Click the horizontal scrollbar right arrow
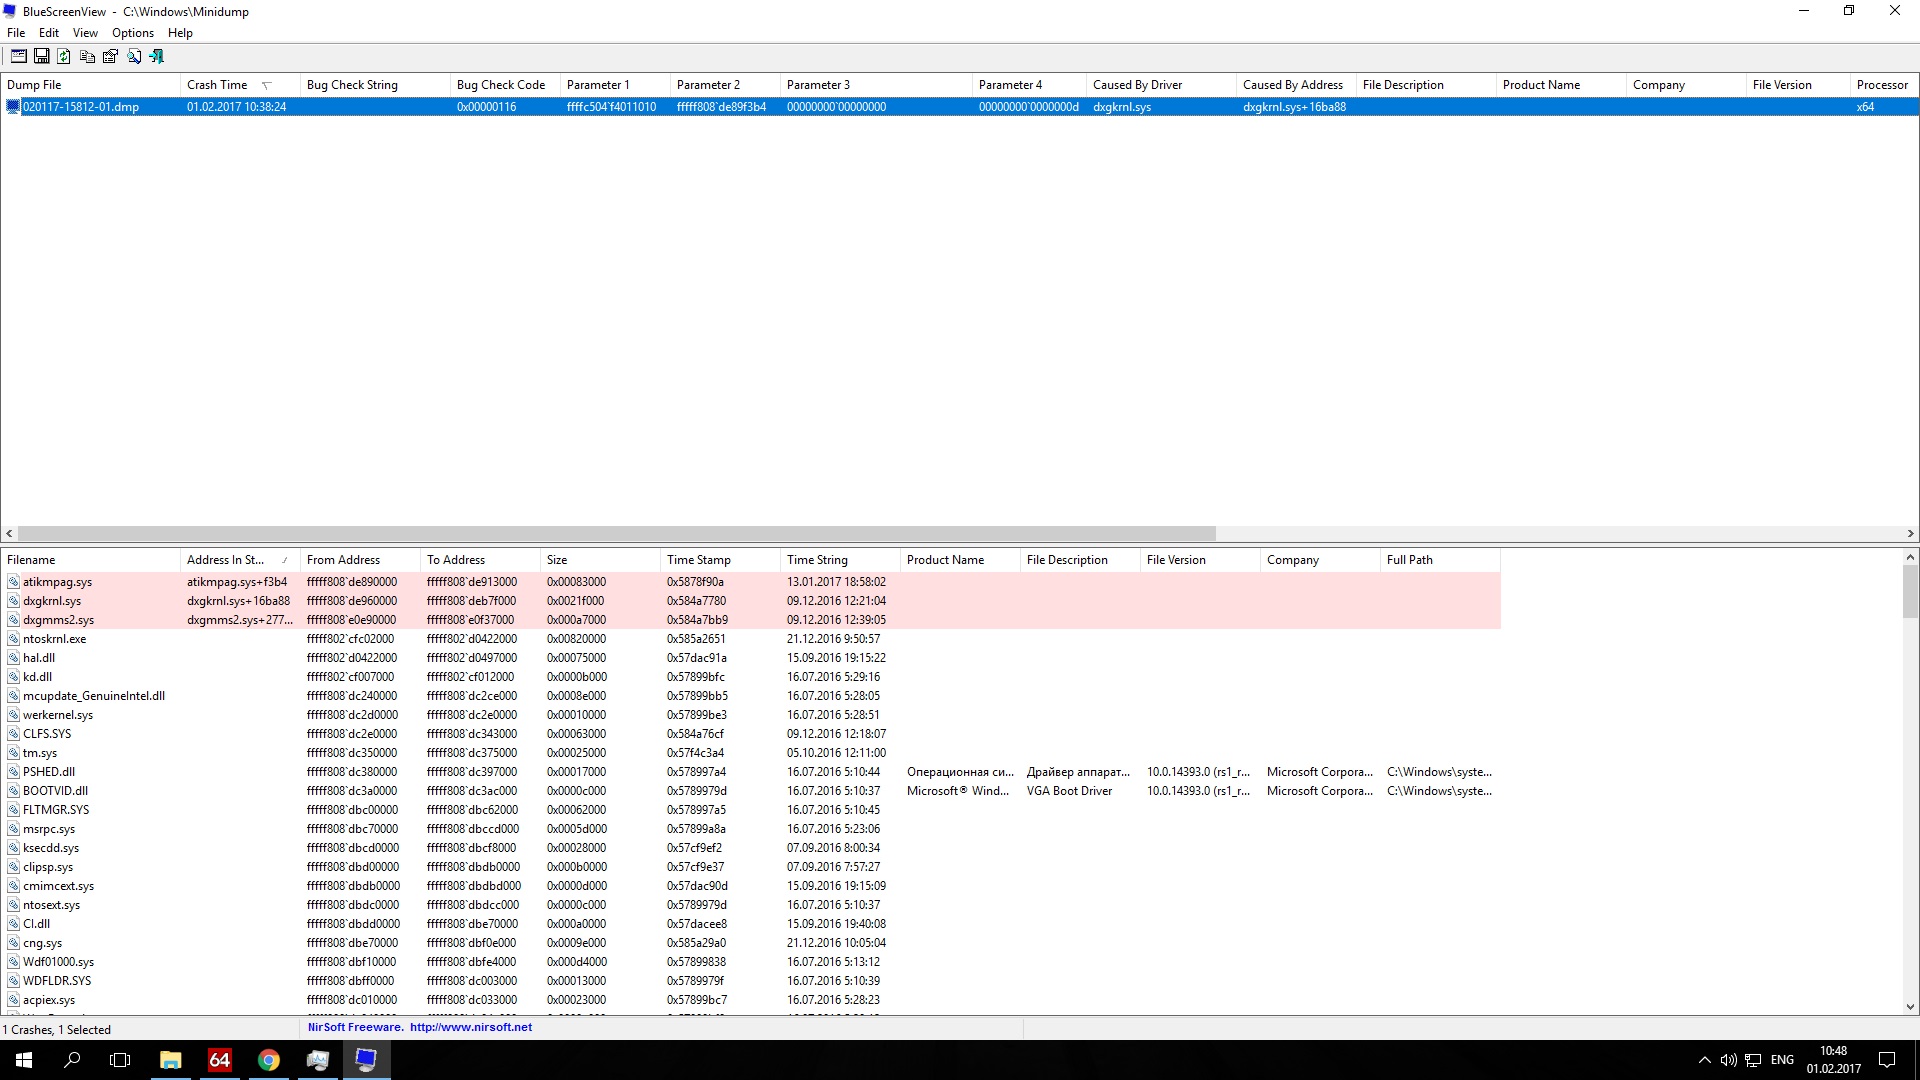This screenshot has width=1920, height=1080. [1910, 534]
